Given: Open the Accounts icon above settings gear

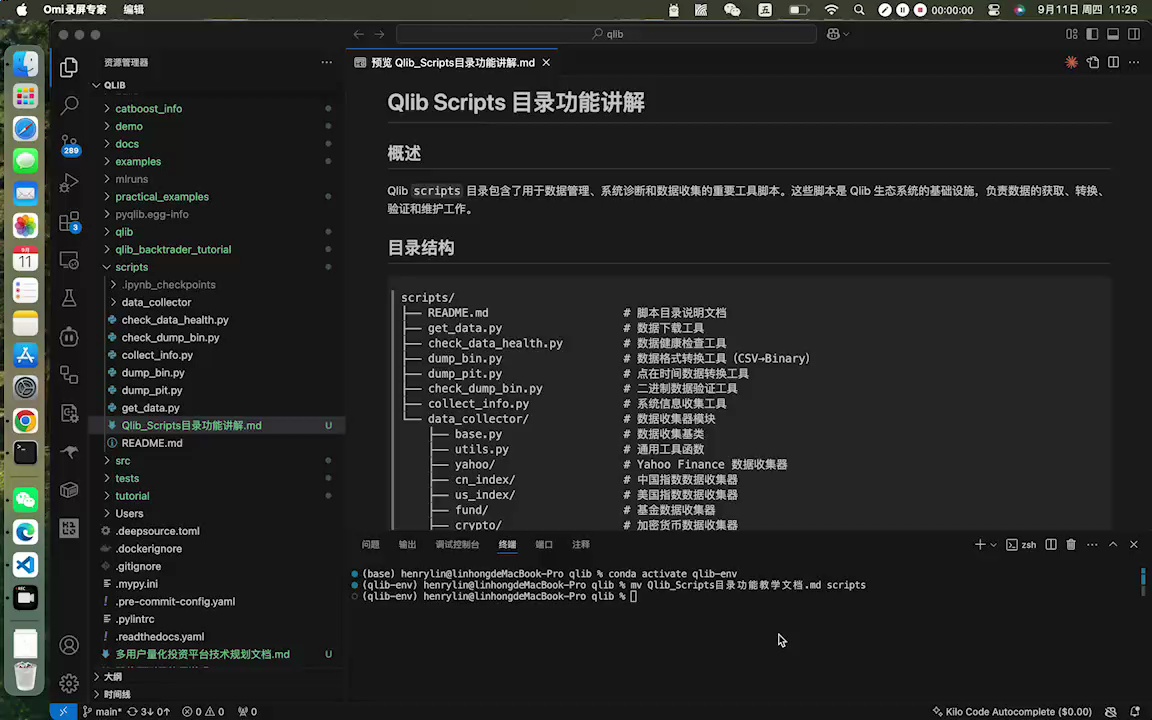Looking at the screenshot, I should pos(69,645).
